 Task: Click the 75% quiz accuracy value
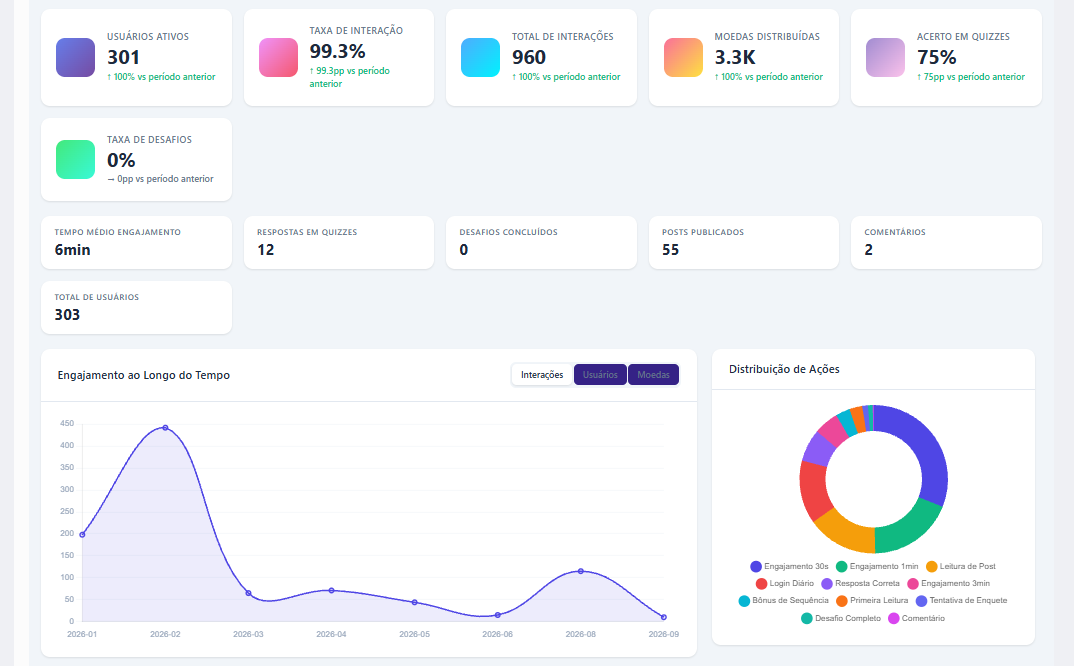(936, 58)
